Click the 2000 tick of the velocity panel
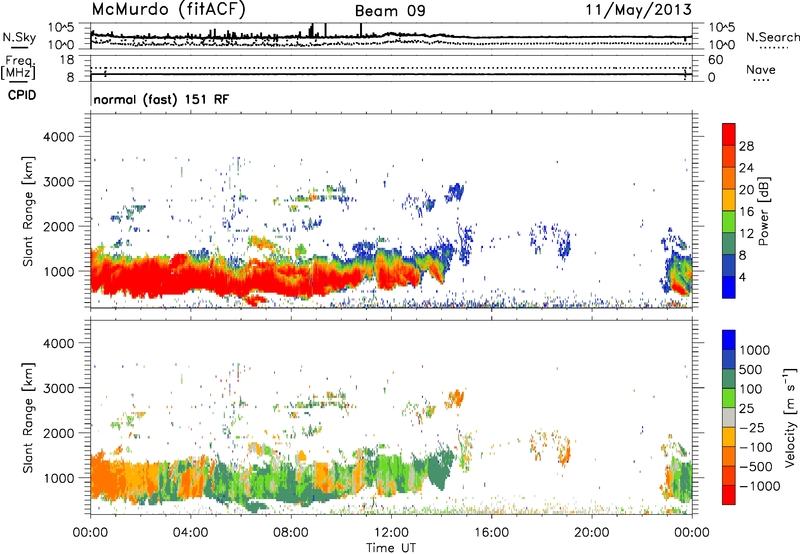 tap(58, 433)
